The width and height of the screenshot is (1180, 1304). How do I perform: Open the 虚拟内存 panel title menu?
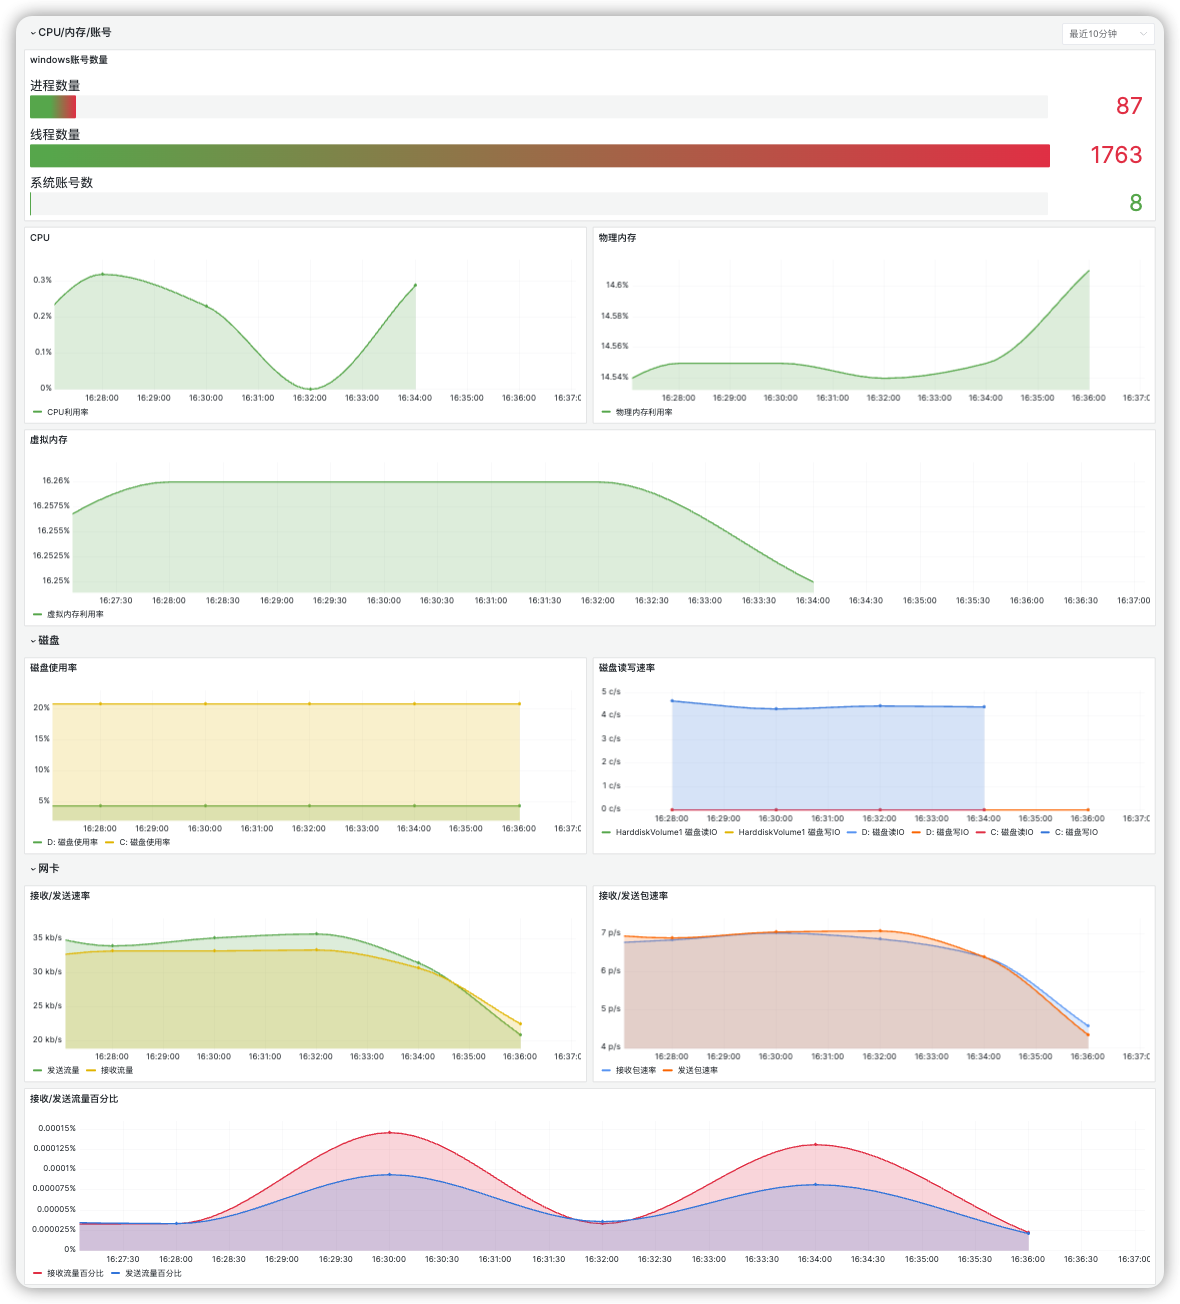[49, 440]
